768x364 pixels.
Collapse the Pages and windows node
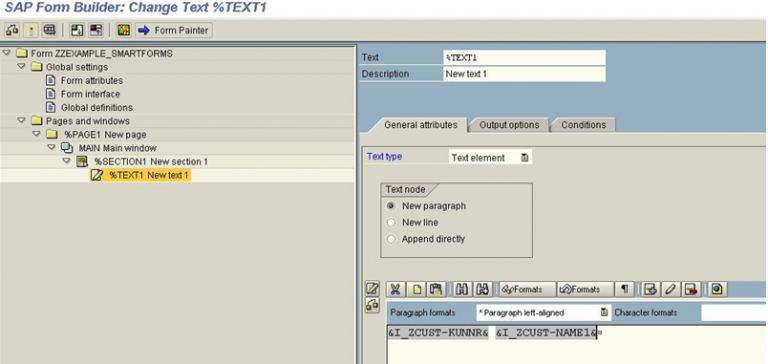point(22,120)
